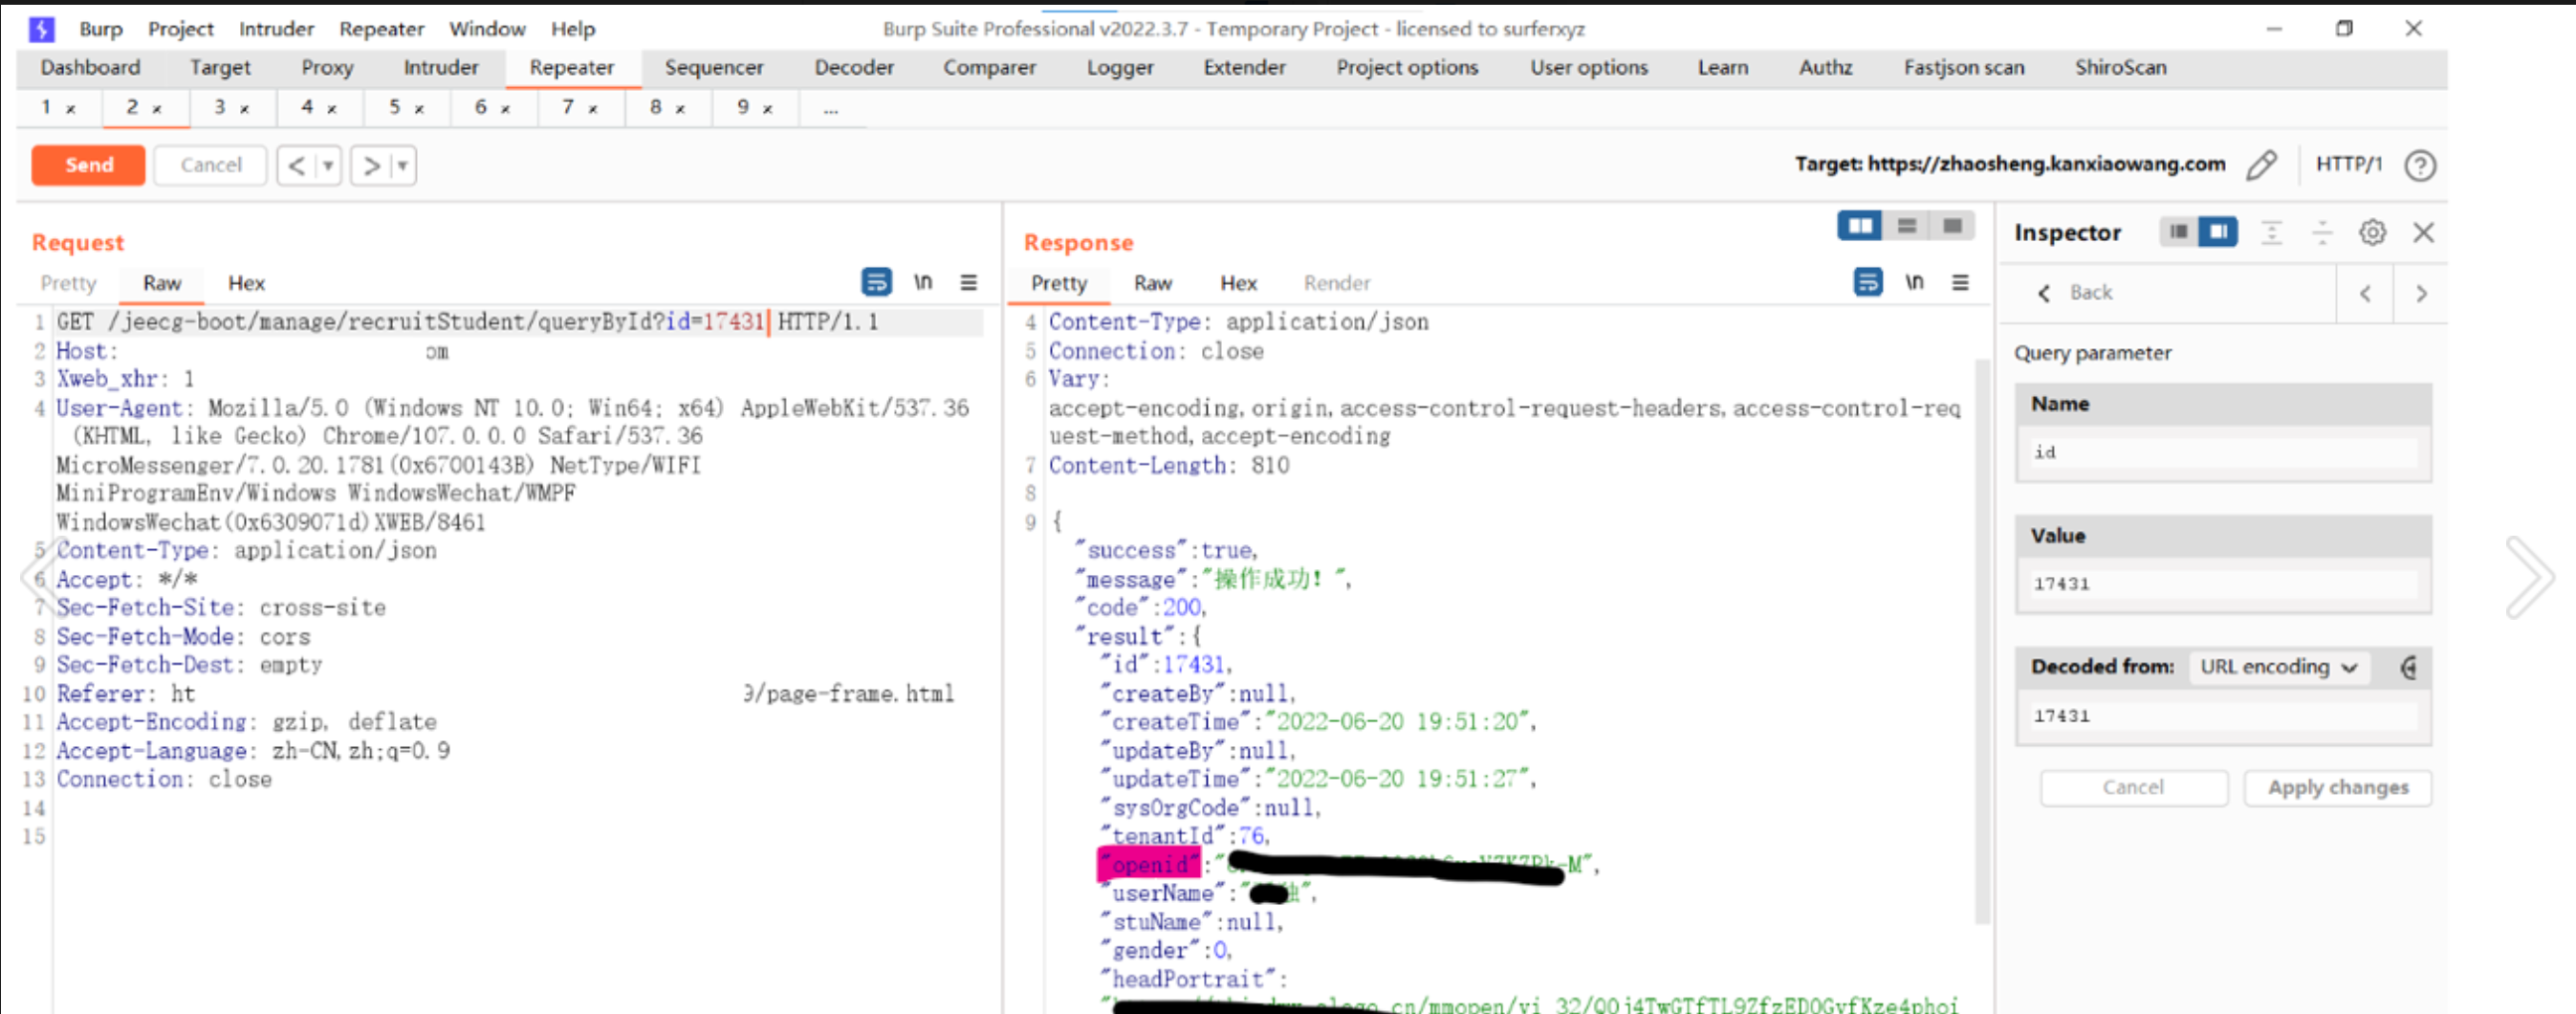Click the Response pane vertical scrollbar
This screenshot has width=2576, height=1014.
1982,640
